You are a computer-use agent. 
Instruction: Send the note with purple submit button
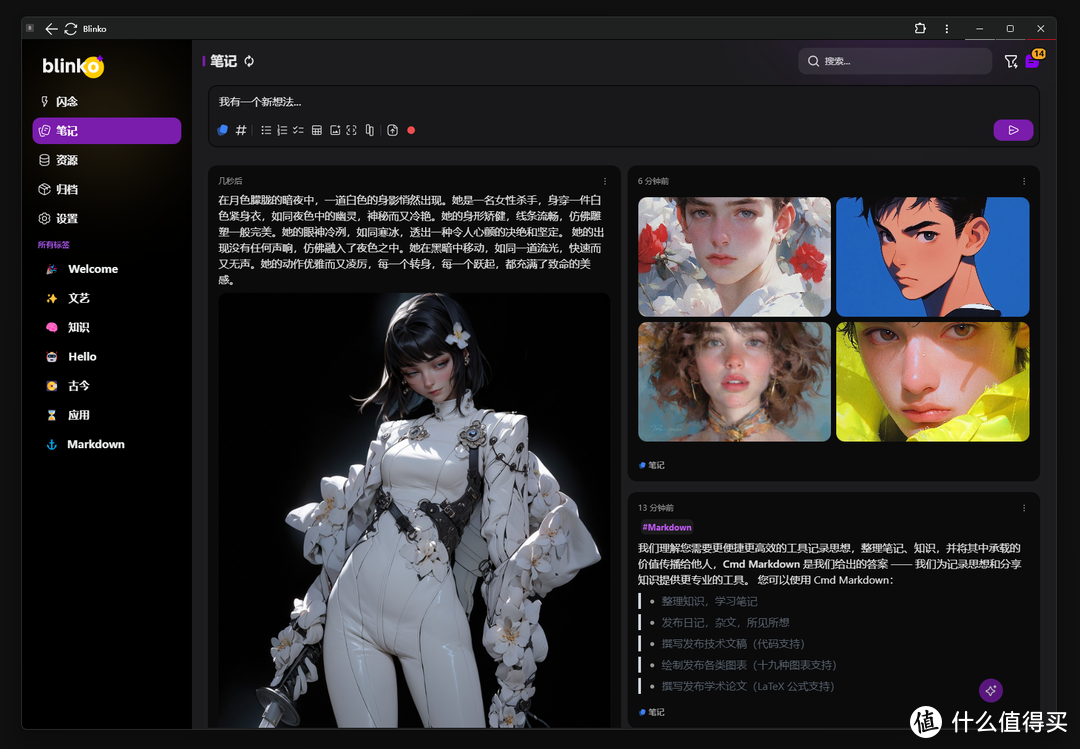pyautogui.click(x=1013, y=130)
